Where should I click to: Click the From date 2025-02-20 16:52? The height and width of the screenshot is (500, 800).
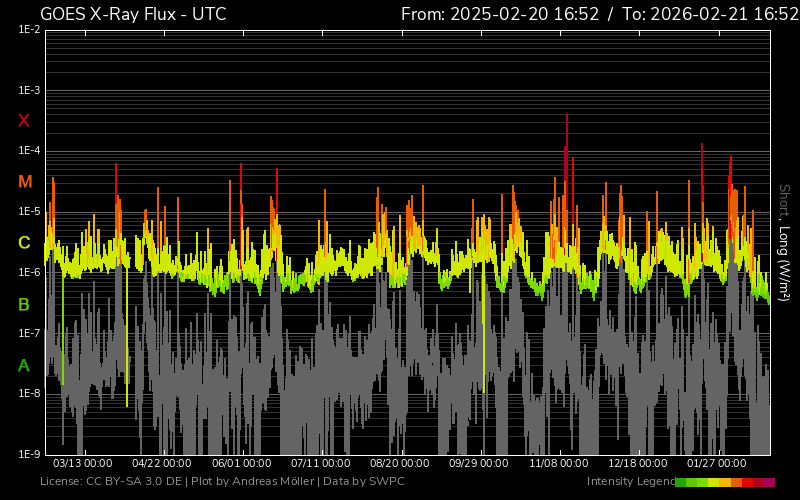point(498,14)
